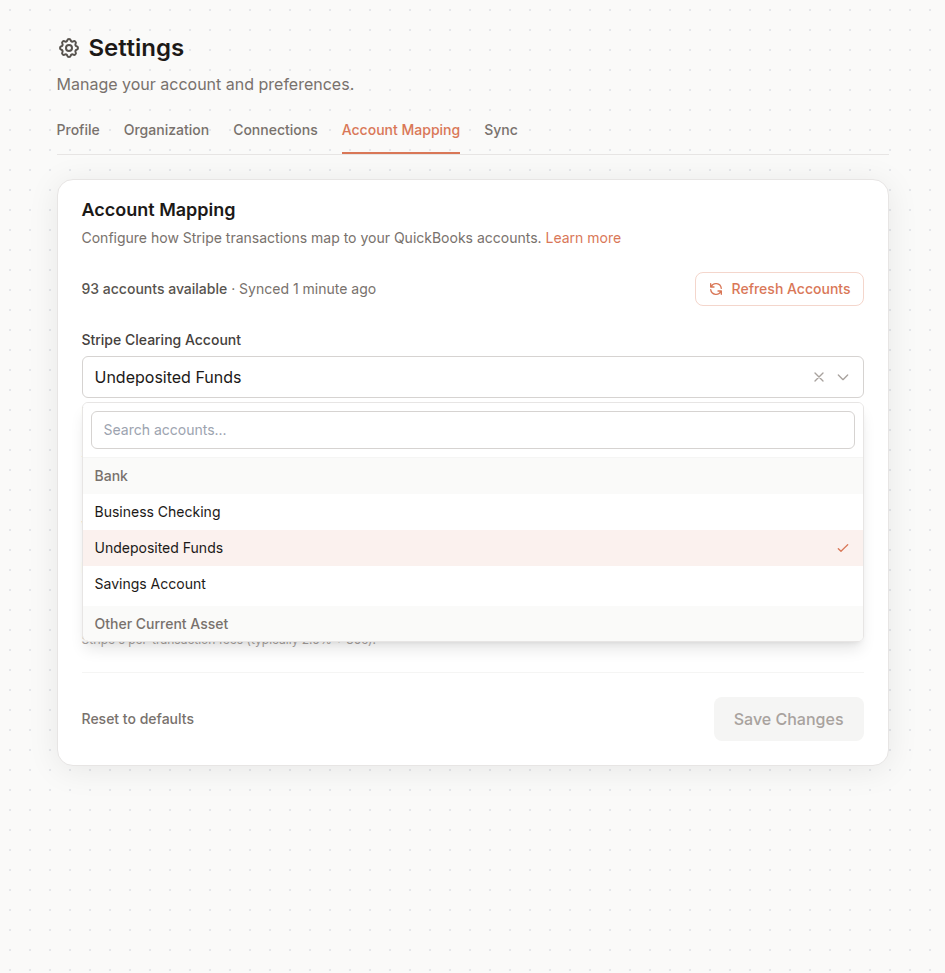Click the Search accounts input field
This screenshot has width=945, height=973.
tap(473, 429)
